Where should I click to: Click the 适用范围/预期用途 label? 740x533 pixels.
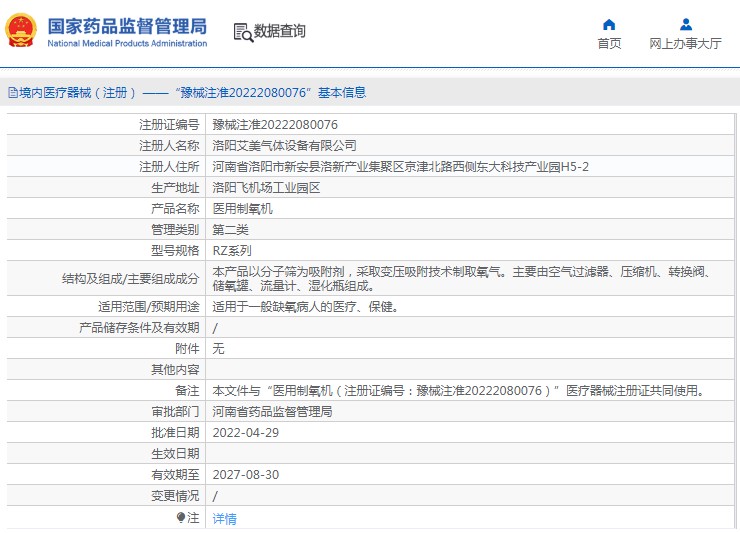[x=149, y=307]
